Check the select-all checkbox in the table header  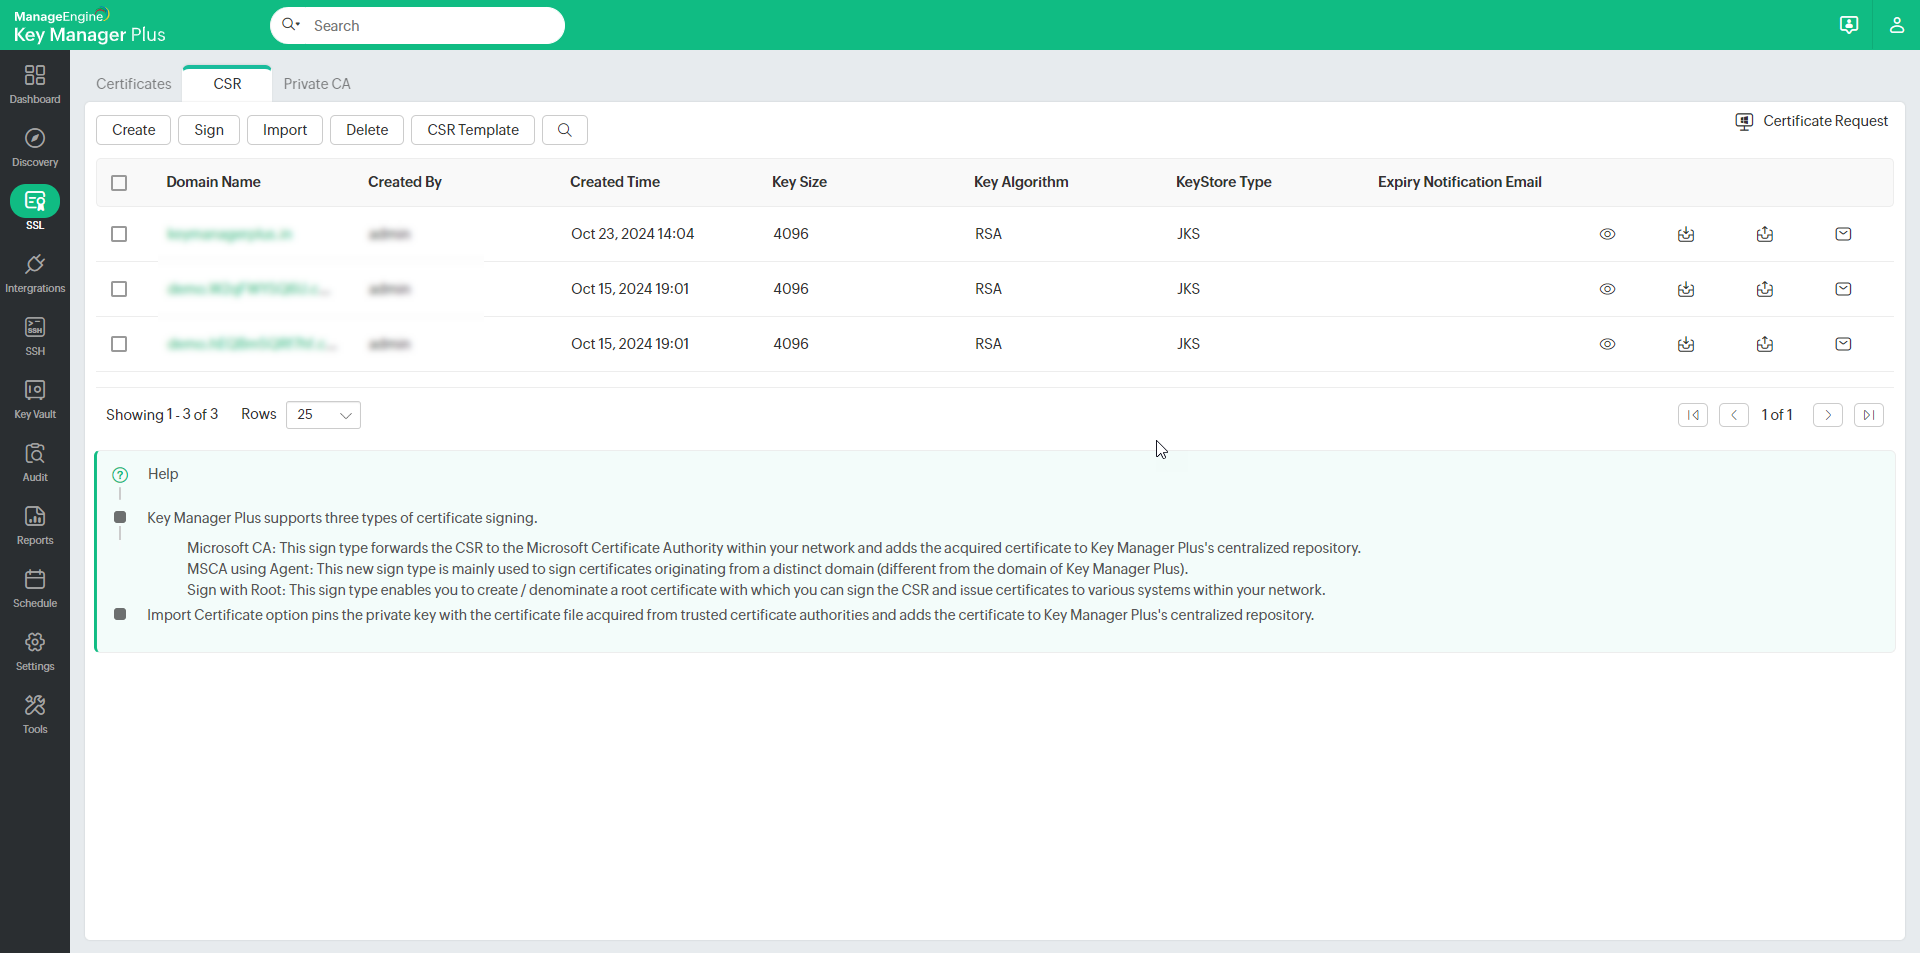coord(119,183)
